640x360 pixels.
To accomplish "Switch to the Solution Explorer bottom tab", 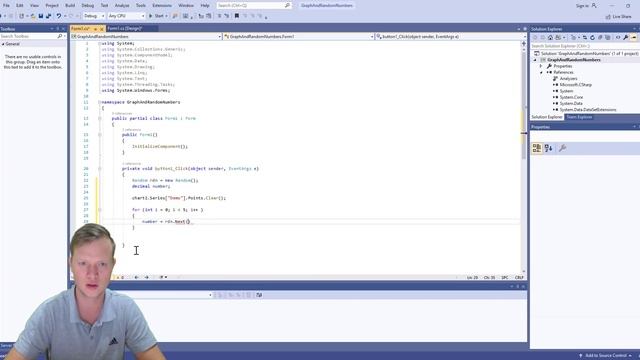I will [x=547, y=117].
